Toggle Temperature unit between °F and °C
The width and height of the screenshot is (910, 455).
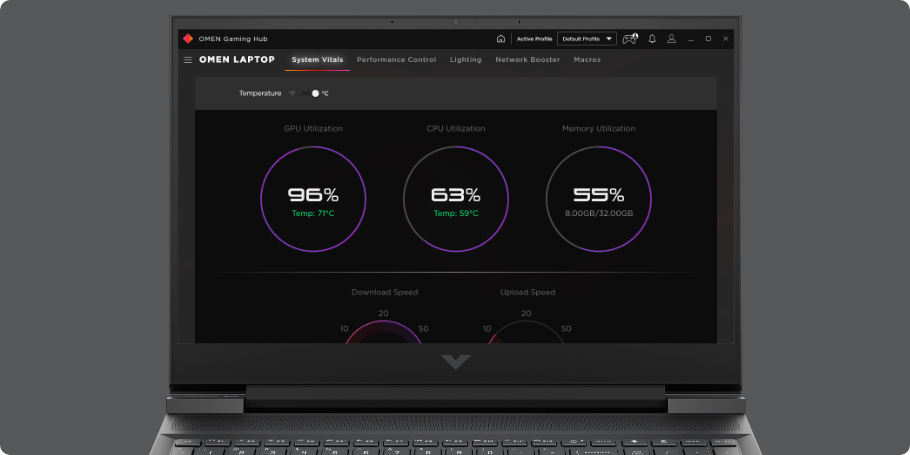[311, 93]
